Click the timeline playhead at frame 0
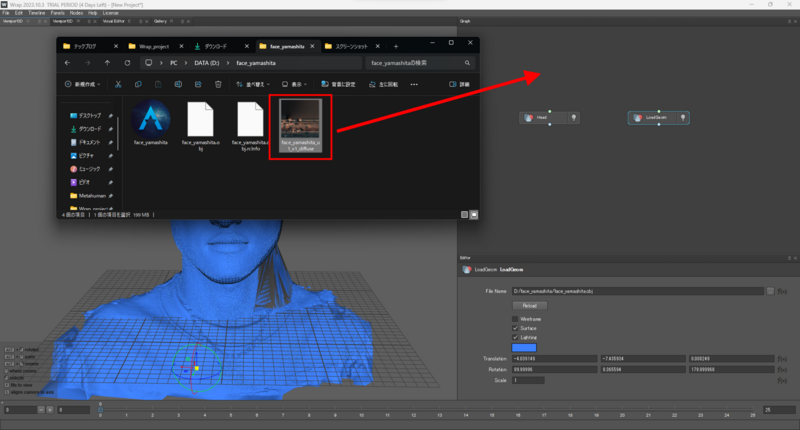Screen dimensions: 800x430 pyautogui.click(x=101, y=409)
